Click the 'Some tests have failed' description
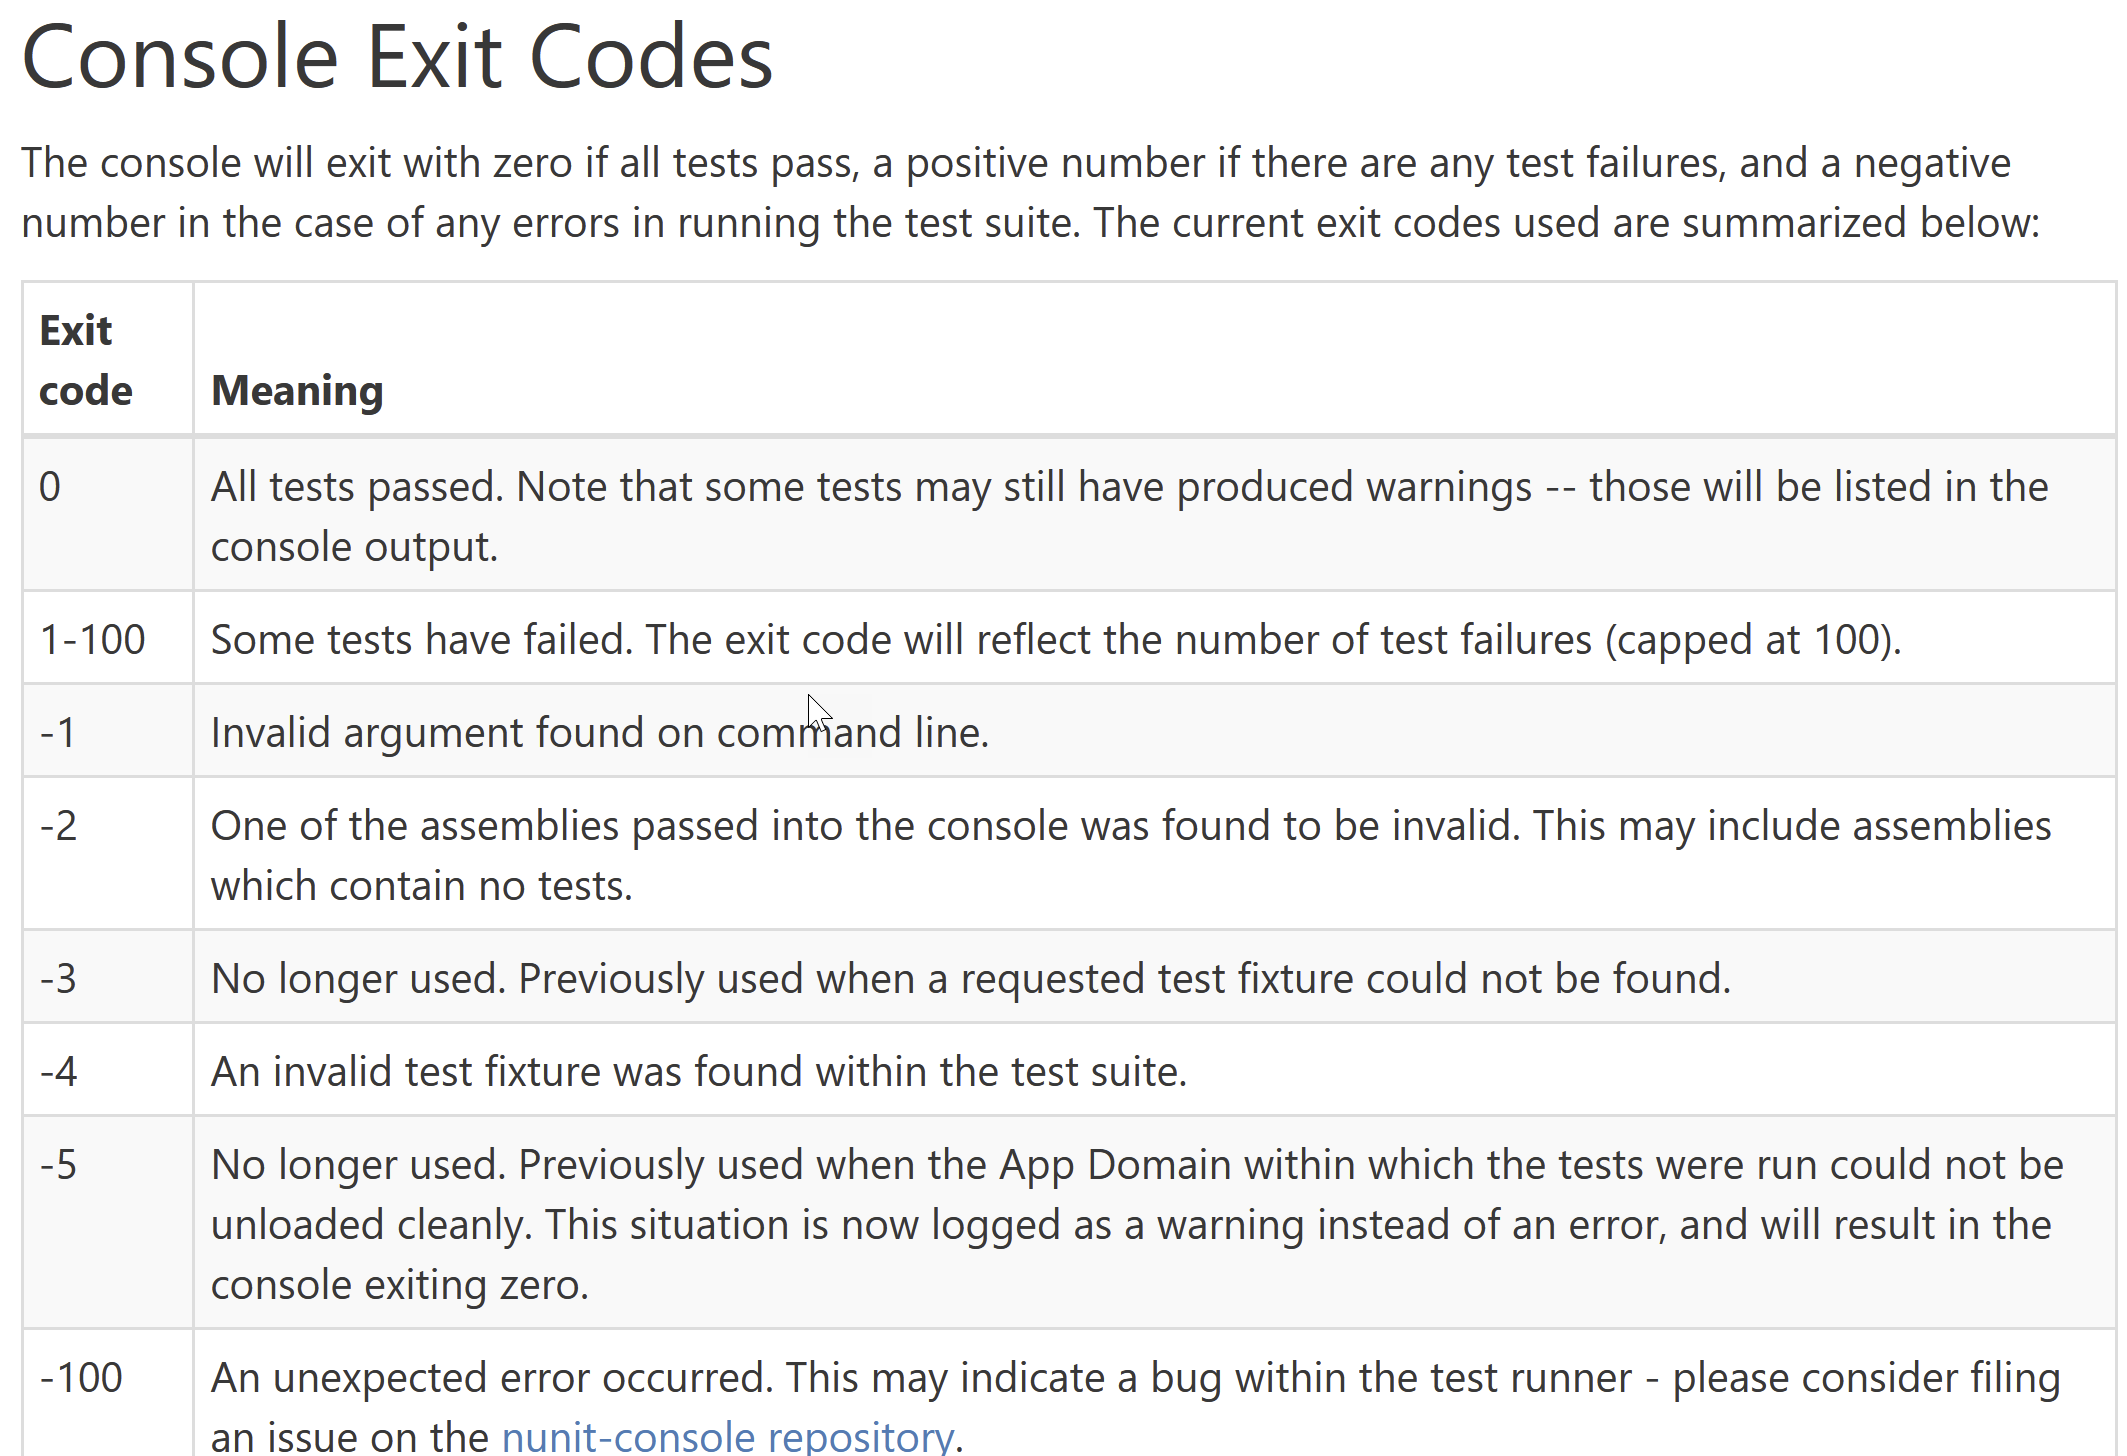 coord(1056,639)
